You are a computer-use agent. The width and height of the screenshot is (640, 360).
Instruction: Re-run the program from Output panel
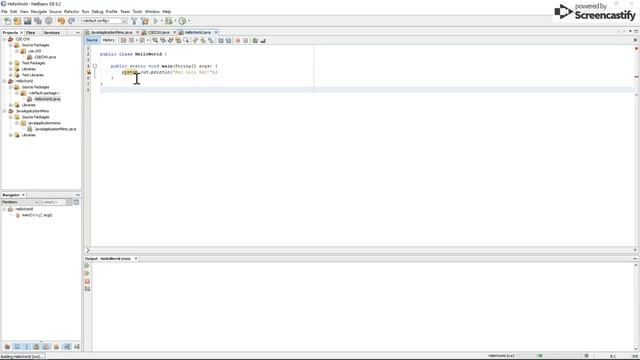point(87,266)
